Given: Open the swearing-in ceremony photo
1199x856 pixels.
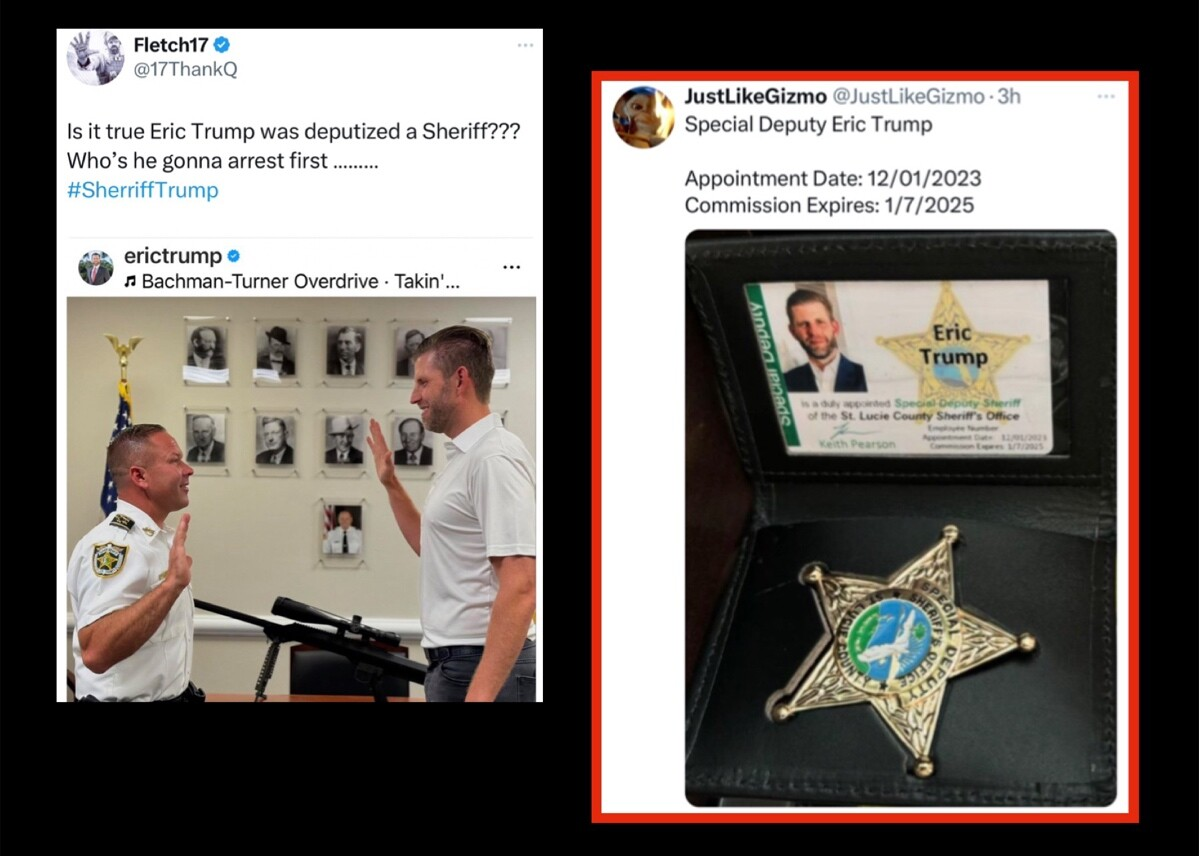Looking at the screenshot, I should (x=301, y=500).
